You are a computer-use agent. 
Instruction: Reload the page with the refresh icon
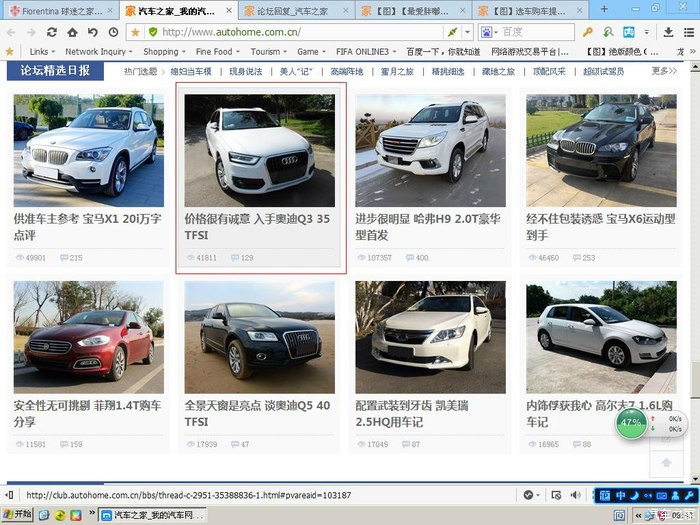click(x=52, y=32)
